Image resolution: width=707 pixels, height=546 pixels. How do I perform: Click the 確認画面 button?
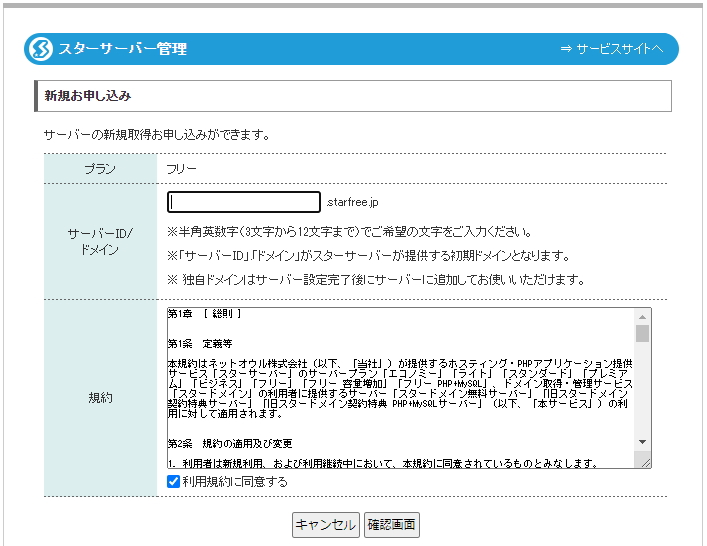[391, 525]
